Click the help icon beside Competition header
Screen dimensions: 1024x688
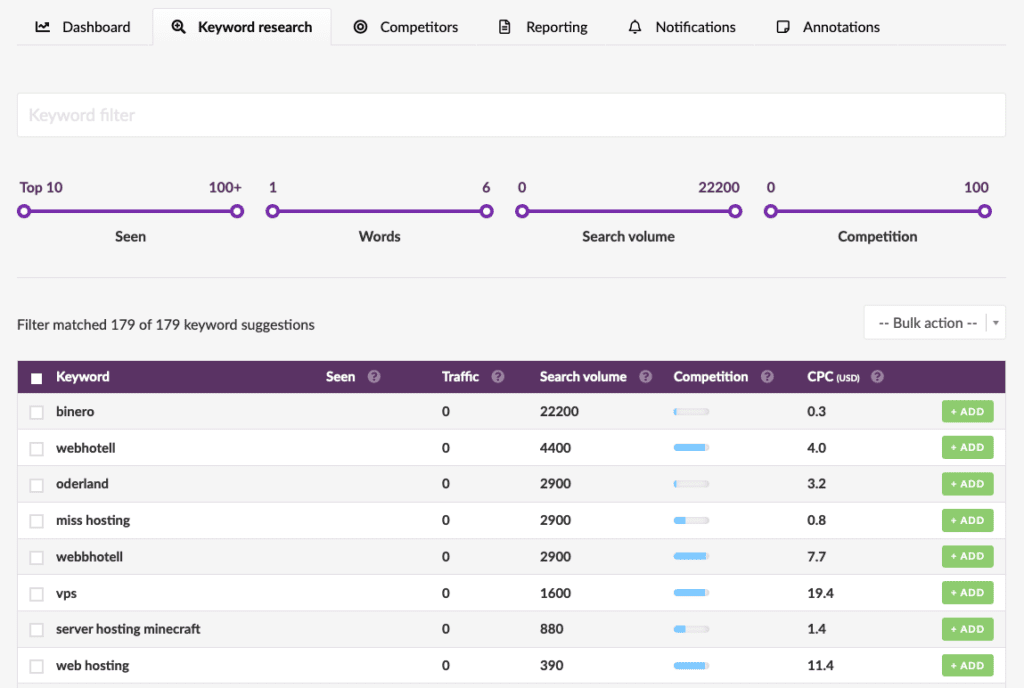(767, 377)
